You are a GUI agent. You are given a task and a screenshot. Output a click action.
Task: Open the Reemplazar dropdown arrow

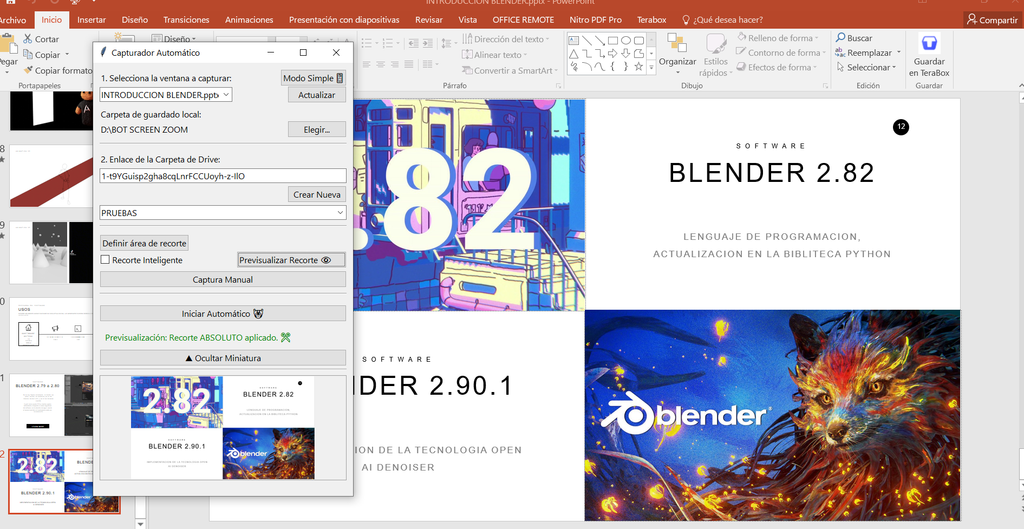pos(899,53)
